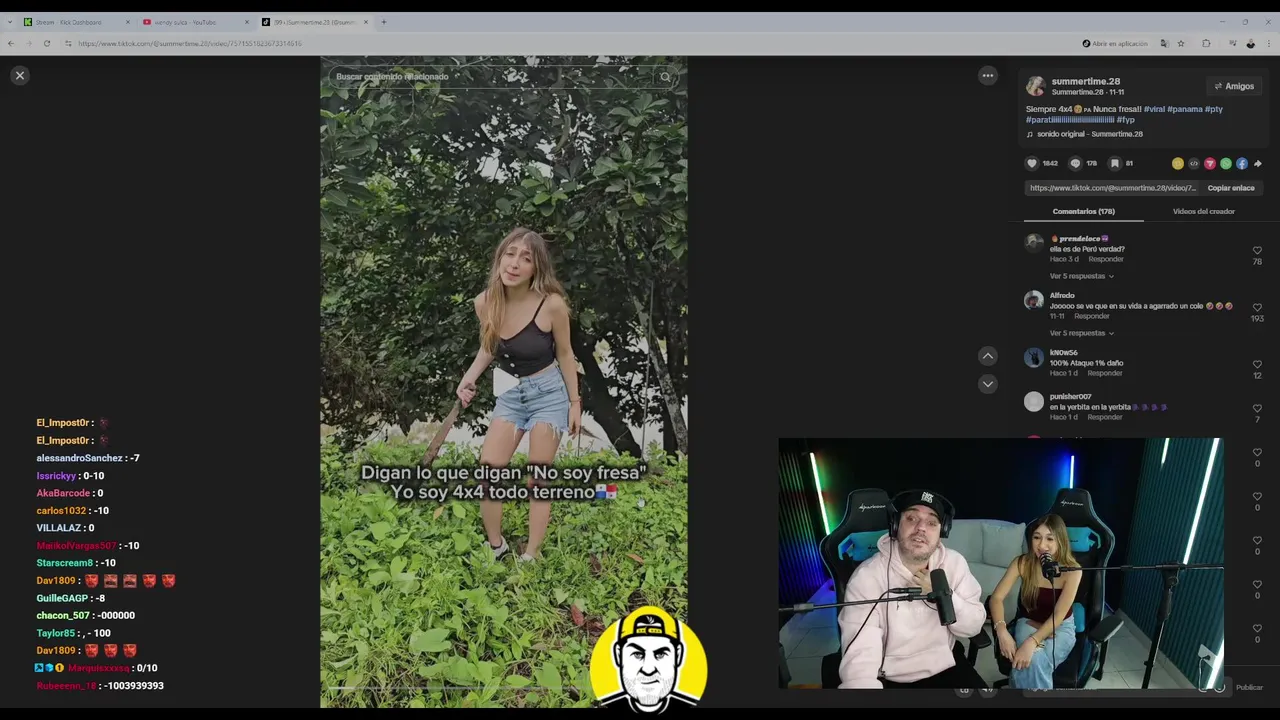
Task: Expand 5 replies under prendeloco's comment
Action: coord(1081,276)
